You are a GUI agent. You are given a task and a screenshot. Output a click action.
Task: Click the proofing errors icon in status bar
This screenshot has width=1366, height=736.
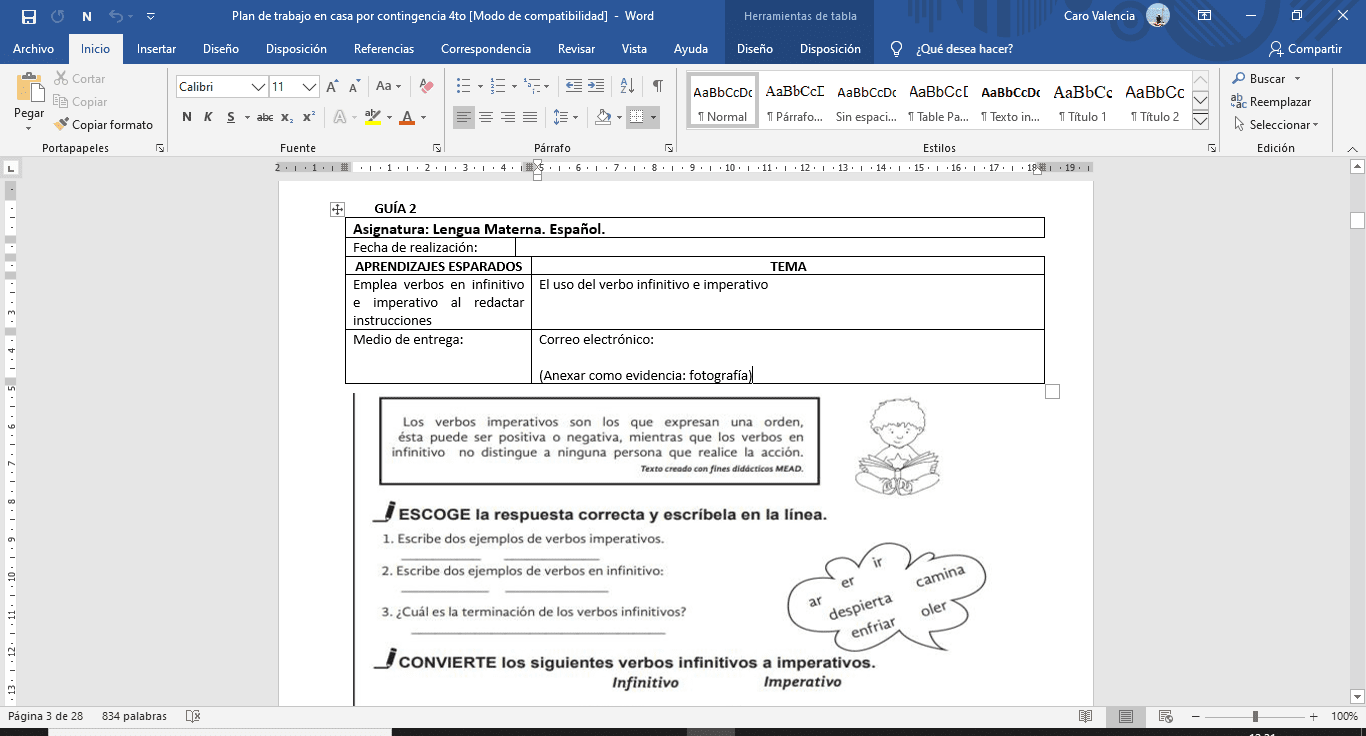[193, 716]
